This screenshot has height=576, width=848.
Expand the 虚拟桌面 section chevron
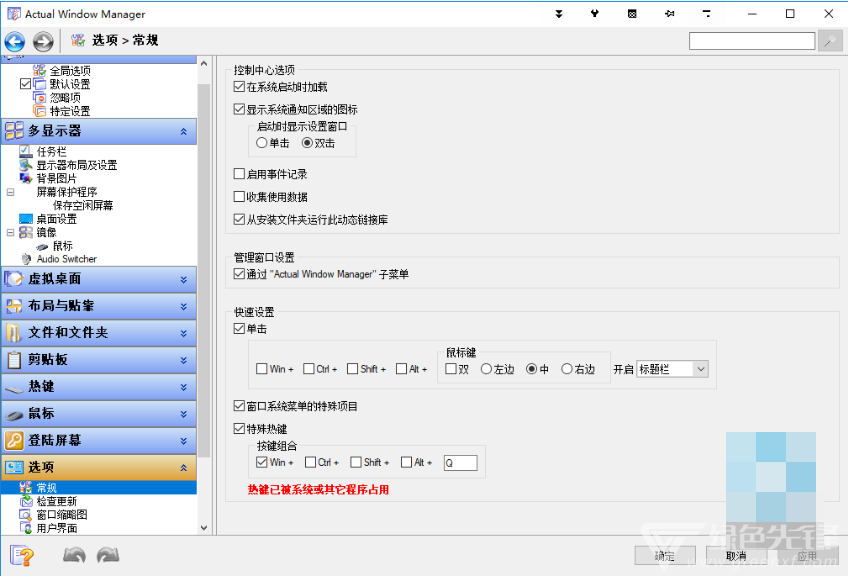(x=183, y=280)
